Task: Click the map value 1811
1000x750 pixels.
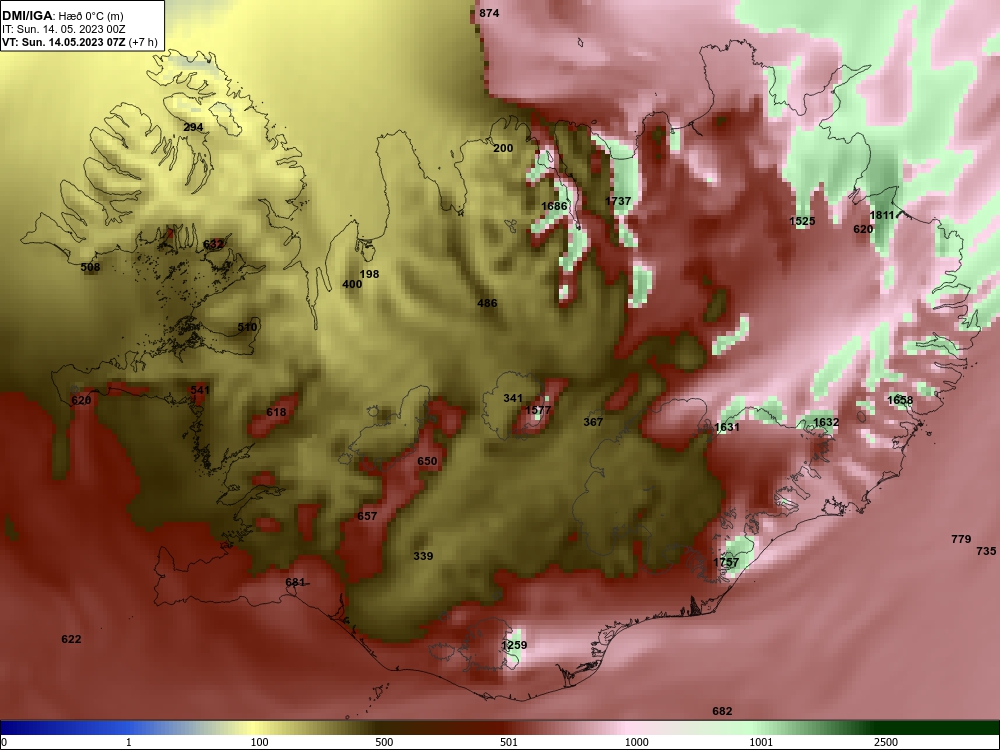Action: pyautogui.click(x=882, y=215)
